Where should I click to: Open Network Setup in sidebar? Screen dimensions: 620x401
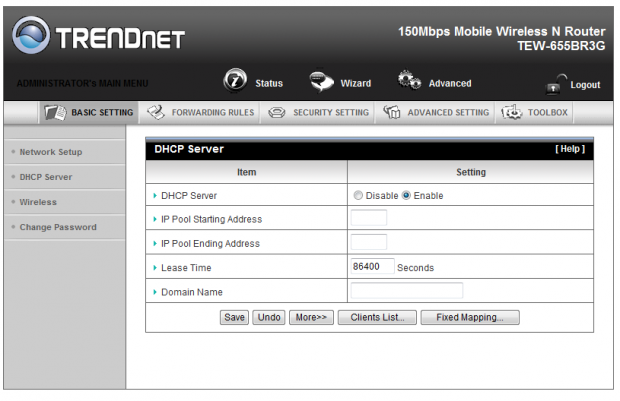tap(51, 152)
